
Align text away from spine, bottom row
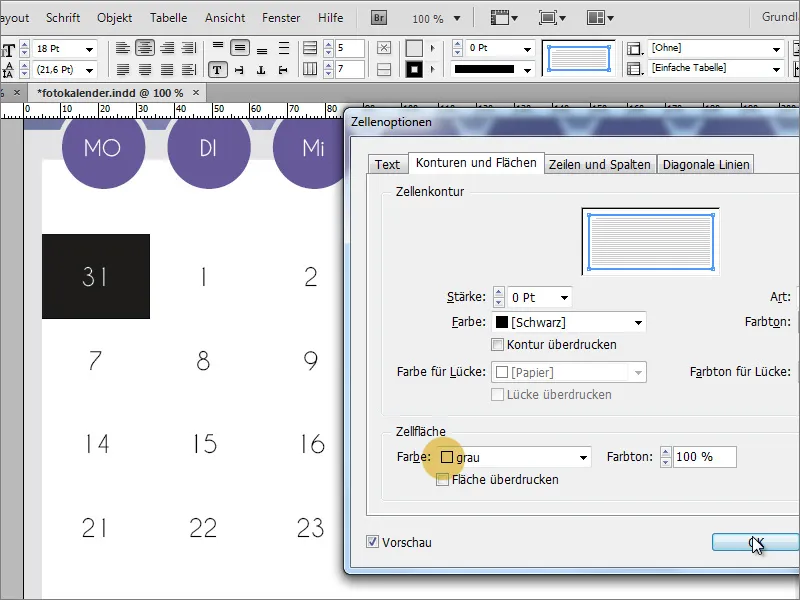click(189, 69)
